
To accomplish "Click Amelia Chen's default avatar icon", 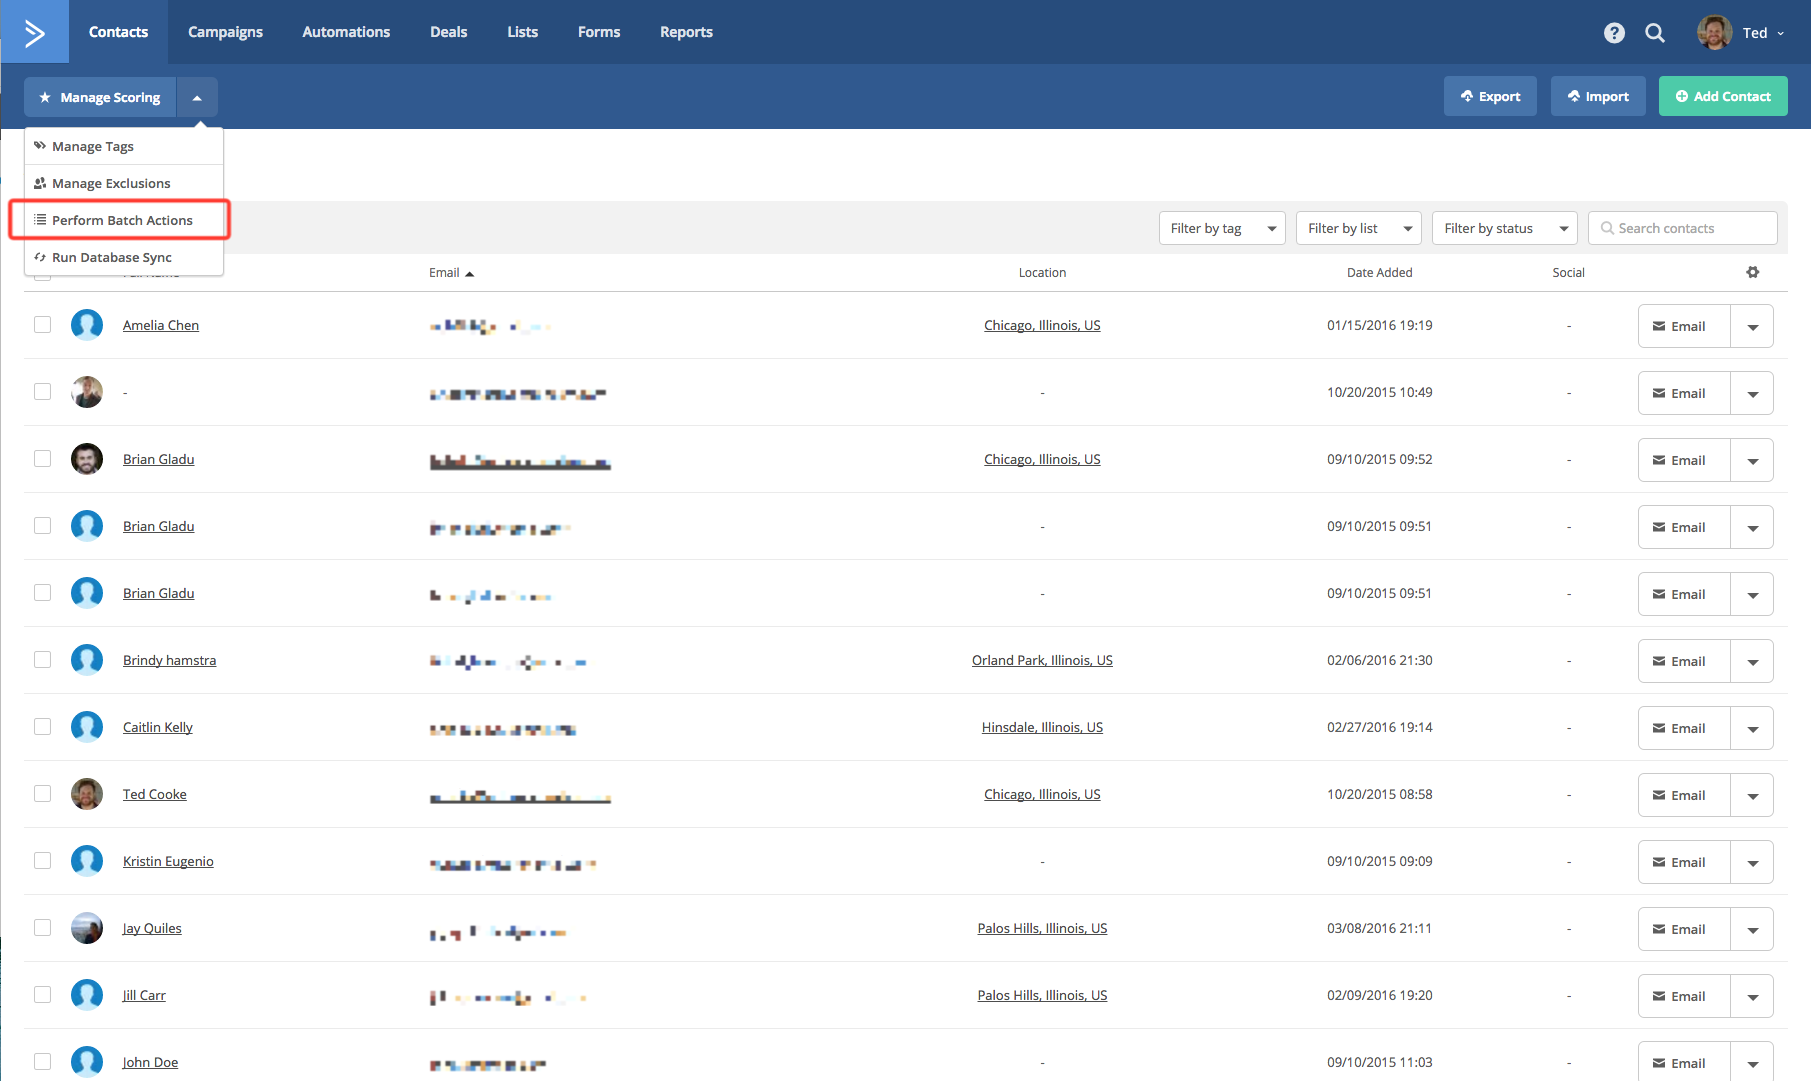I will click(x=87, y=325).
